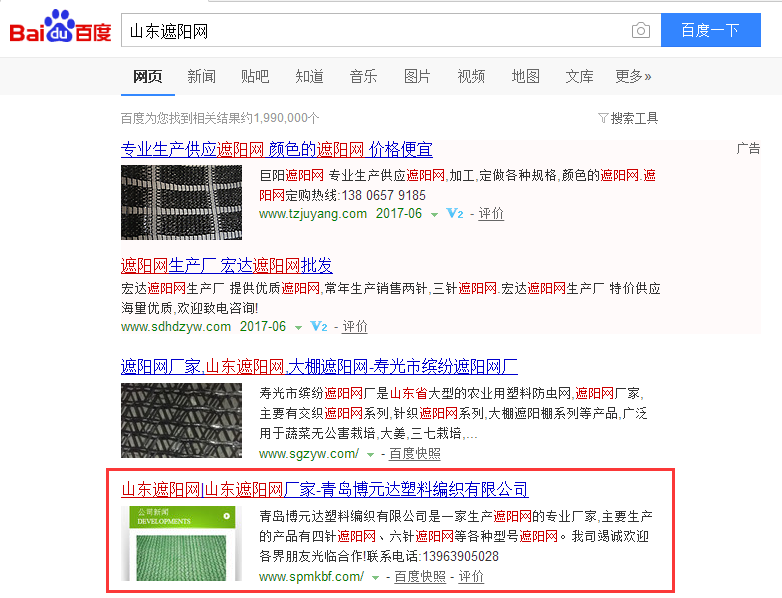Expand the 更多» menu
Viewport: 782px width, 598px height.
point(633,76)
